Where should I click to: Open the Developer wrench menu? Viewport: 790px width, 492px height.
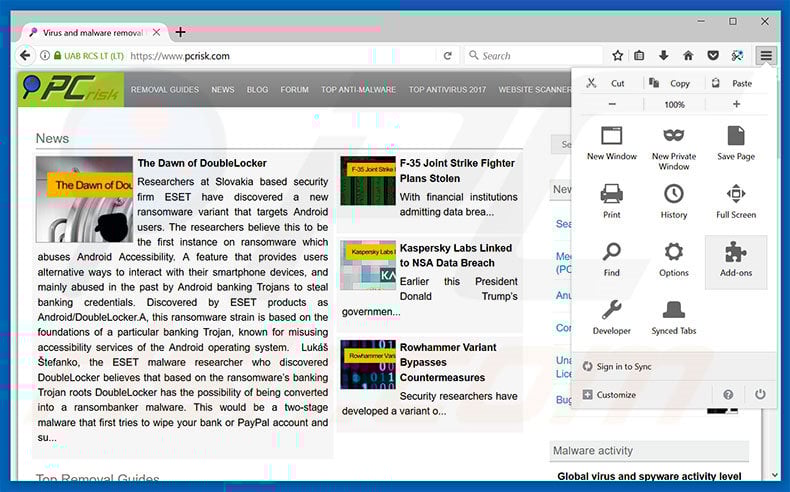612,318
